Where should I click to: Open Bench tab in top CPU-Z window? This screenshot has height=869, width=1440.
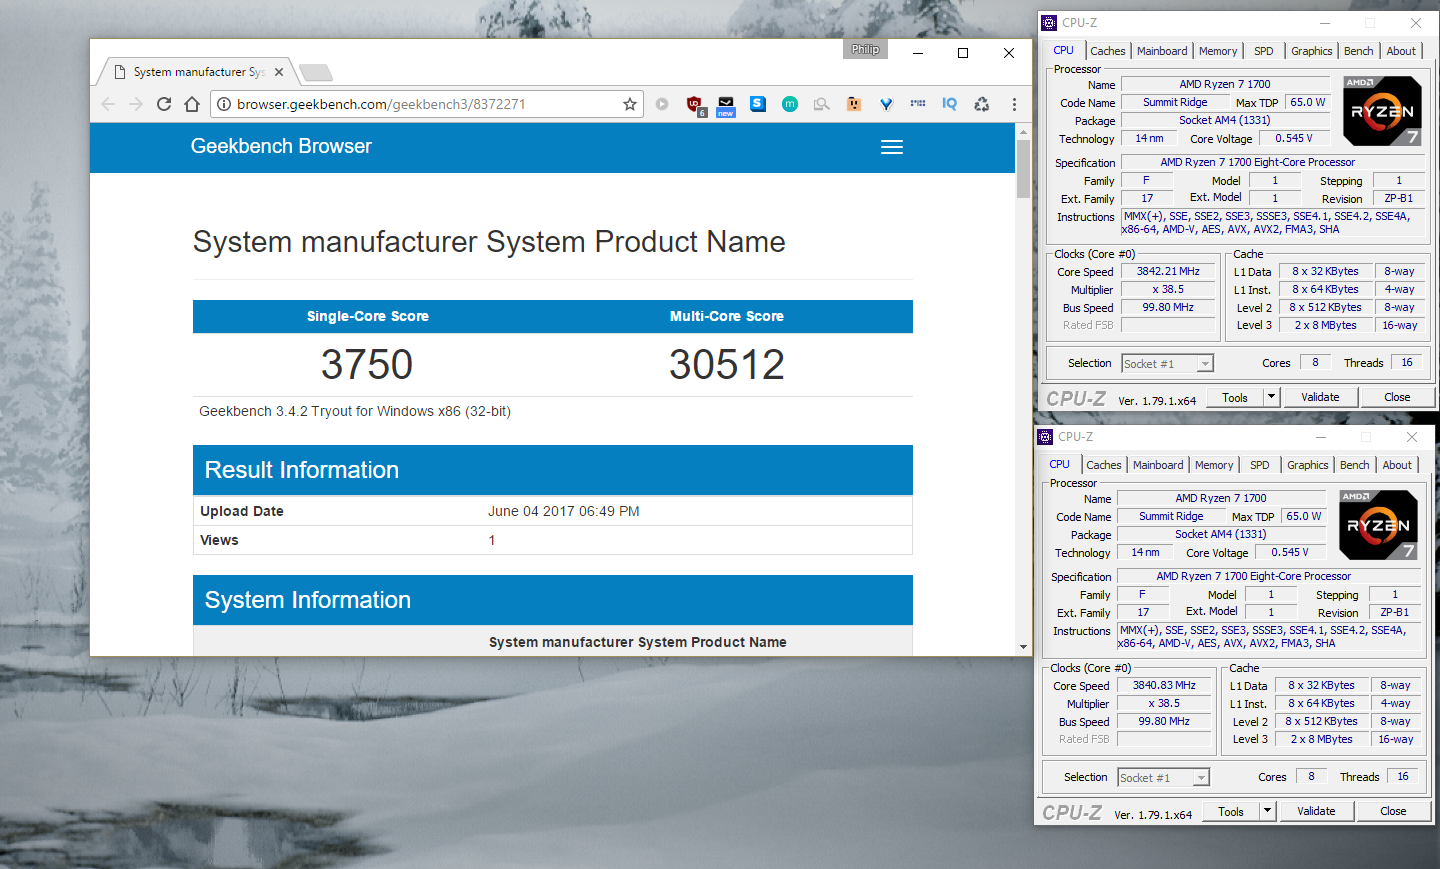click(x=1359, y=51)
